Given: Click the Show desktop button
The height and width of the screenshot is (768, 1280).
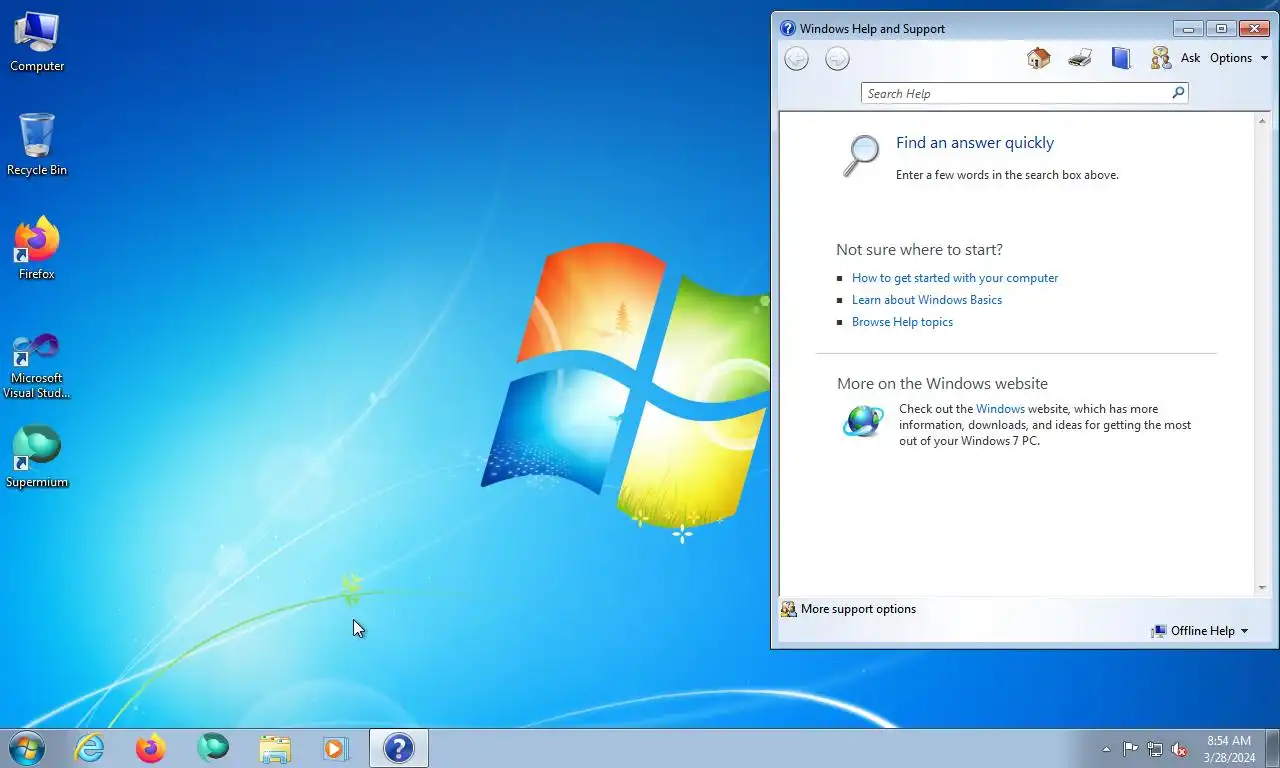Looking at the screenshot, I should tap(1272, 749).
